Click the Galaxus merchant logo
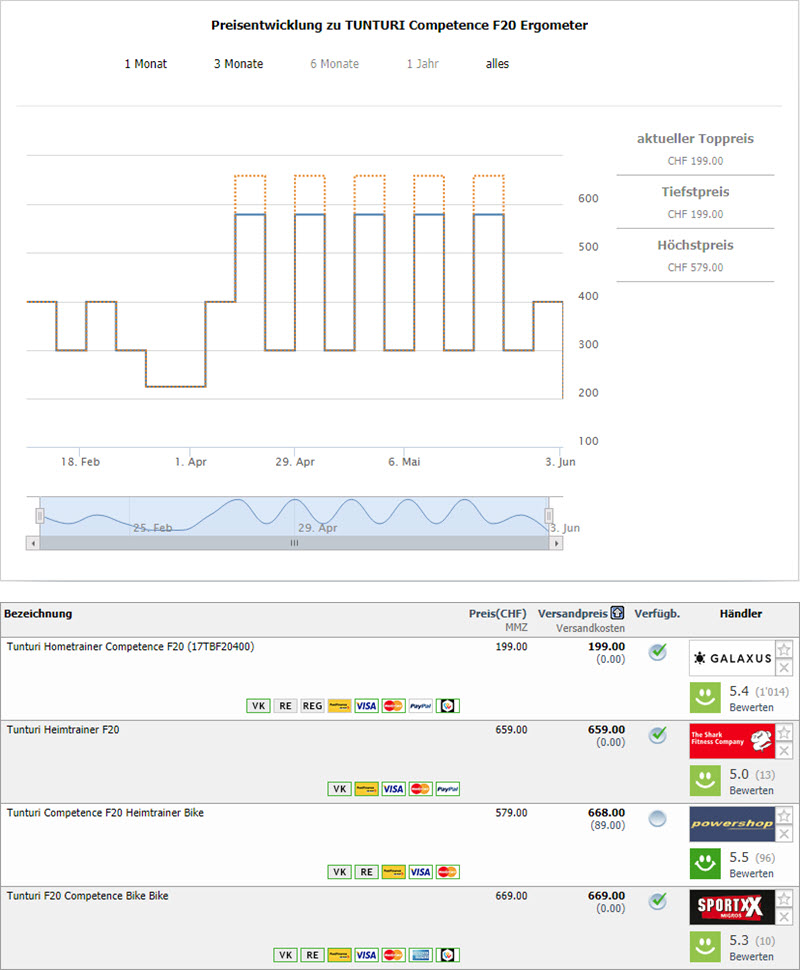Image resolution: width=800 pixels, height=970 pixels. (x=731, y=659)
